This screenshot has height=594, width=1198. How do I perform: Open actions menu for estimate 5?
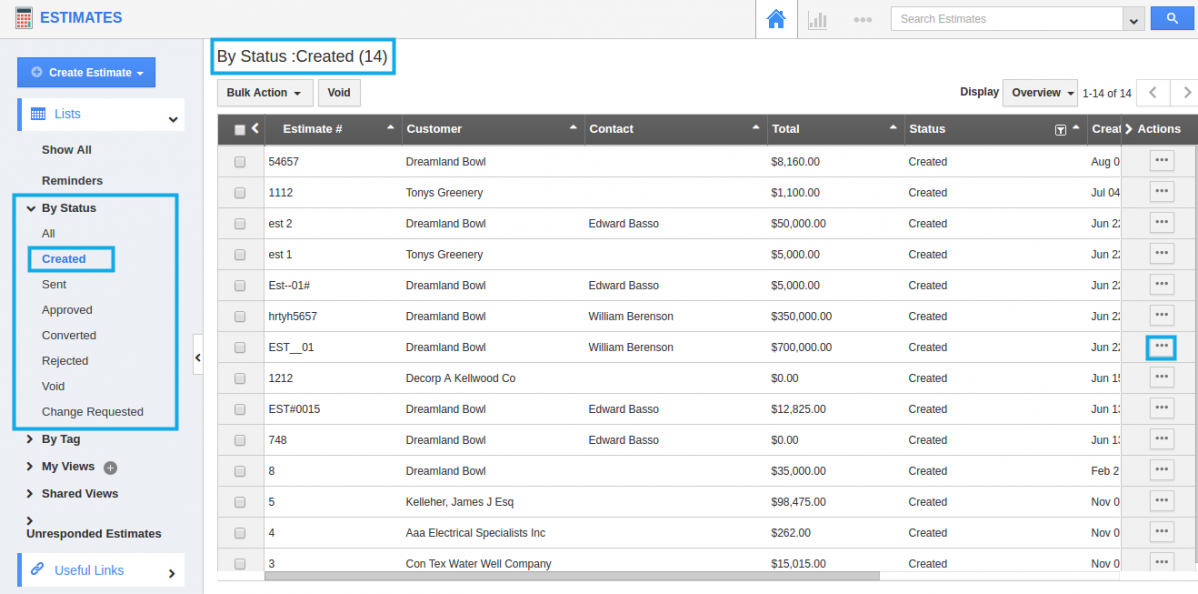1161,501
